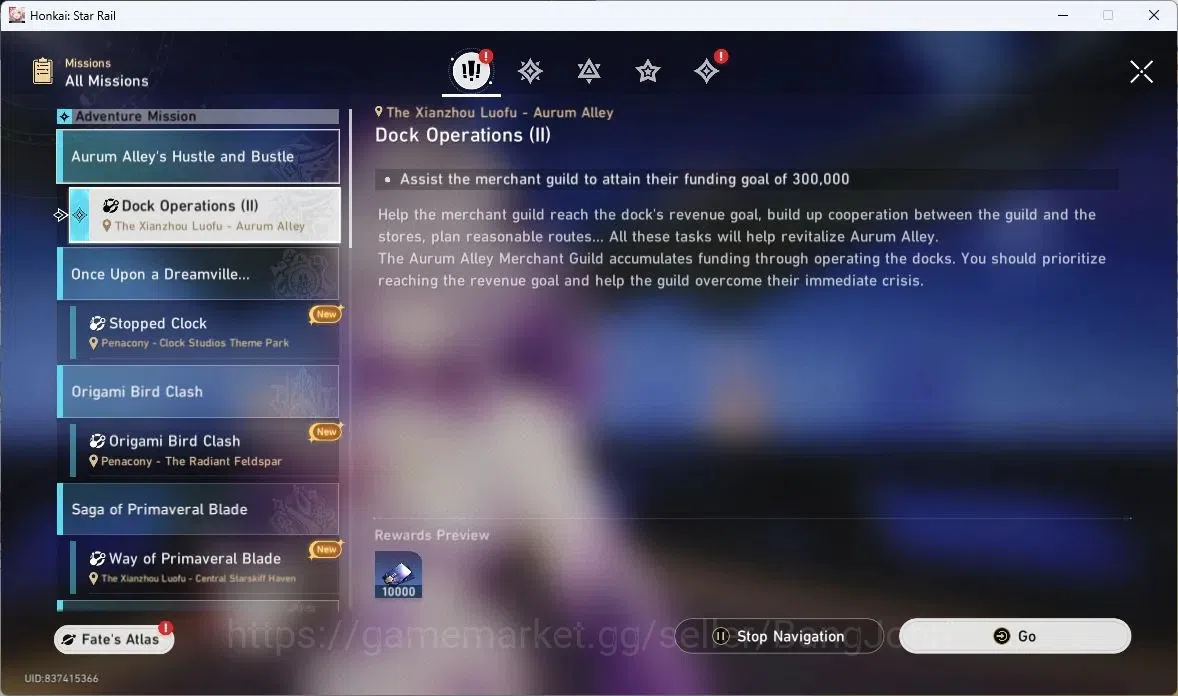Click the location pin next to Xianzhou Luofu - Aurum Alley heading

click(x=379, y=112)
